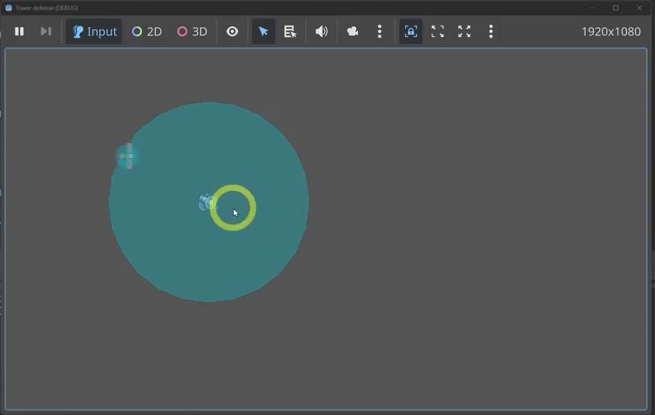Mute the game audio speaker
Image resolution: width=655 pixels, height=415 pixels.
click(321, 31)
